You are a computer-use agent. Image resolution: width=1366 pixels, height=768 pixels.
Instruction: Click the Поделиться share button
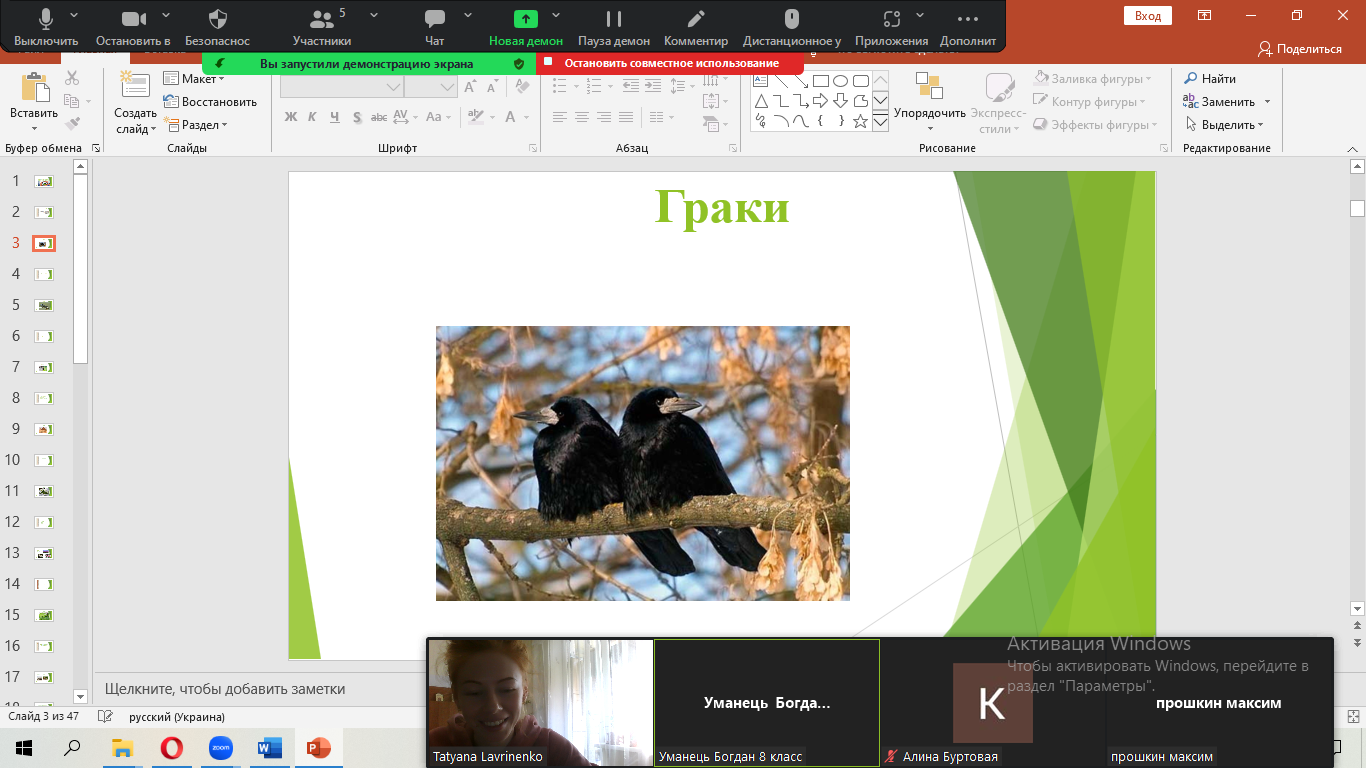pyautogui.click(x=1299, y=48)
